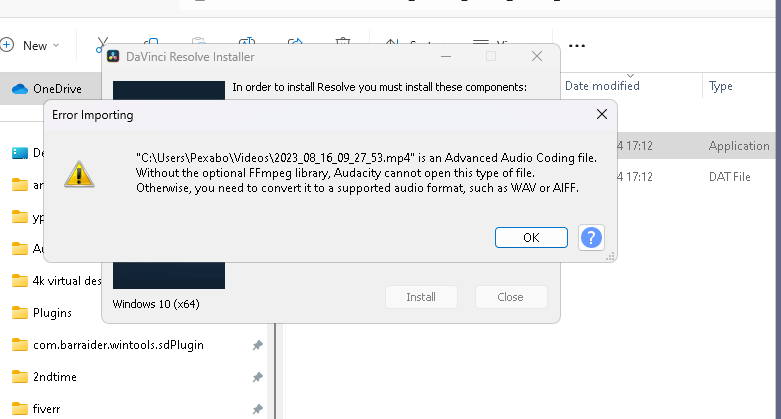This screenshot has width=781, height=419.
Task: Click the pin icon beside fiverr
Action: [258, 409]
